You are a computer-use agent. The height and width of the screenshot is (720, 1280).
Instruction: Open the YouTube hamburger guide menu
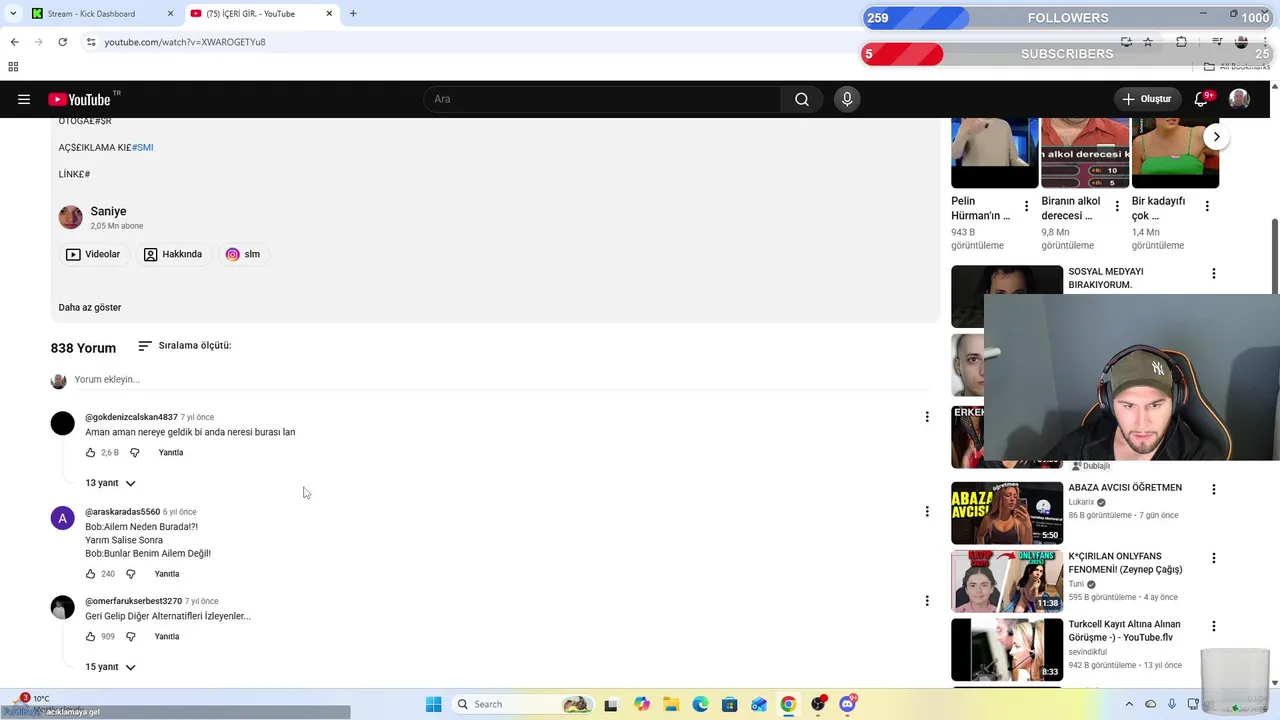click(24, 99)
